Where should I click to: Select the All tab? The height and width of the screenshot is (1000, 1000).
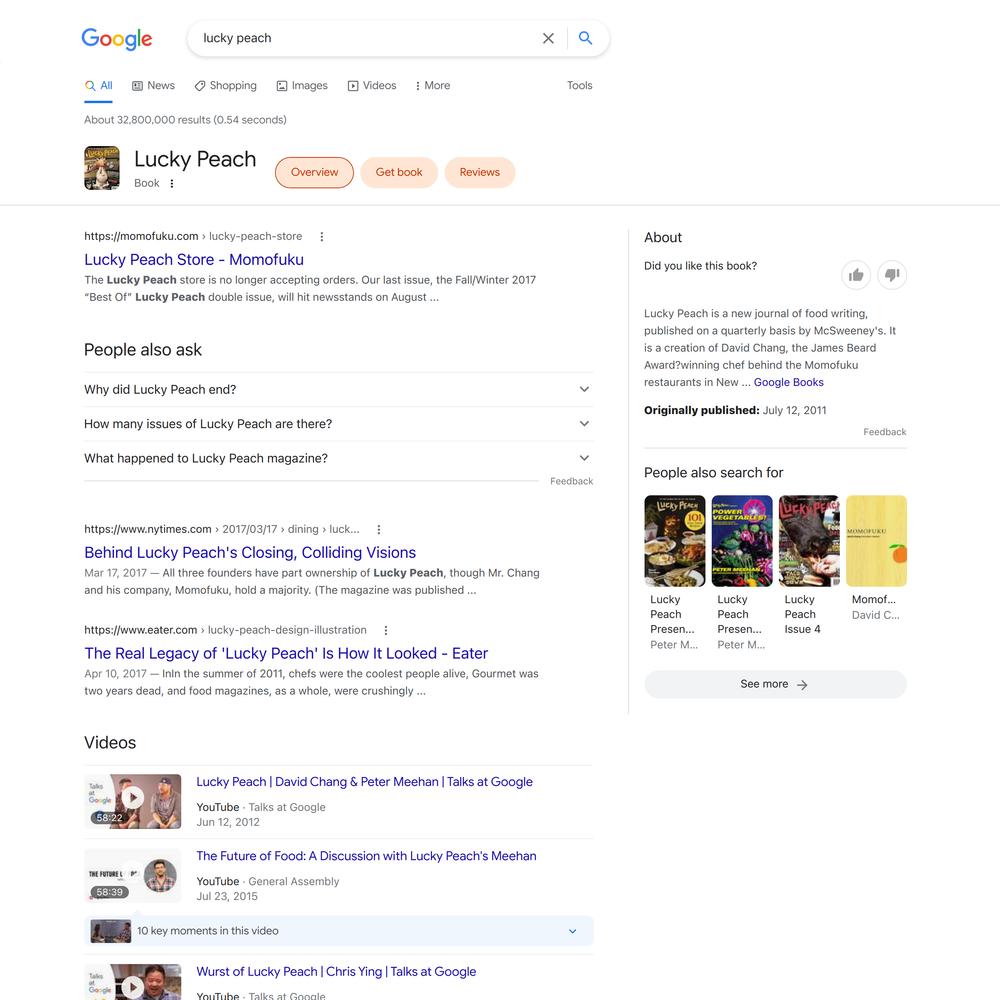[99, 85]
